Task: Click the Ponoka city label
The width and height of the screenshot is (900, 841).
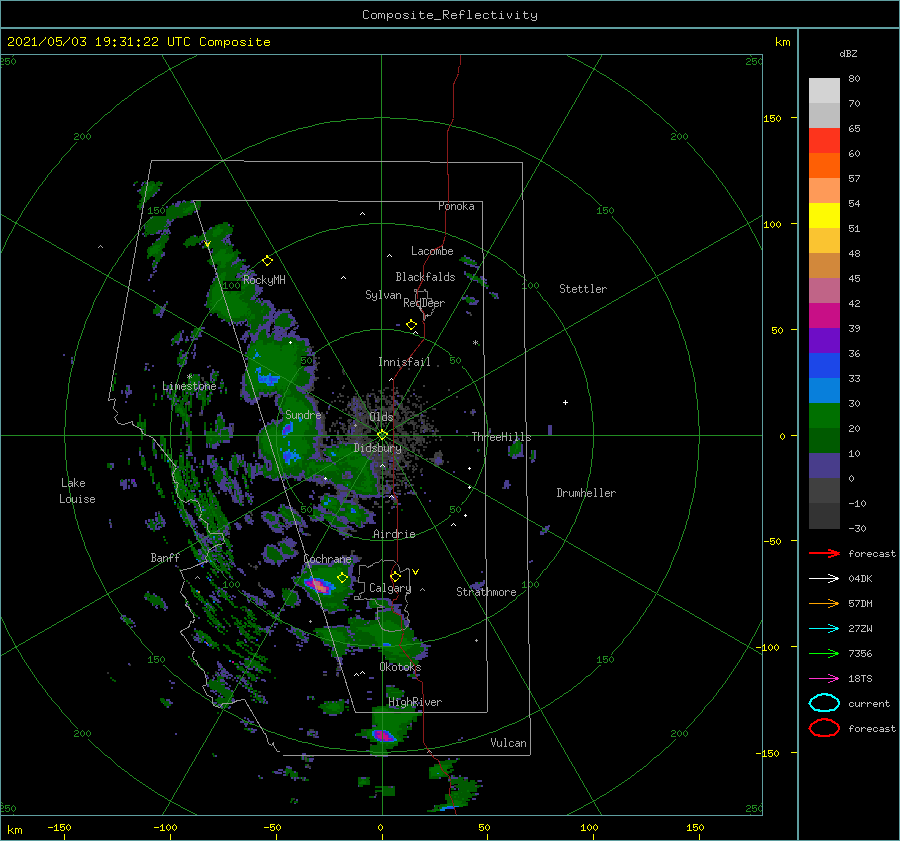Action: [456, 206]
